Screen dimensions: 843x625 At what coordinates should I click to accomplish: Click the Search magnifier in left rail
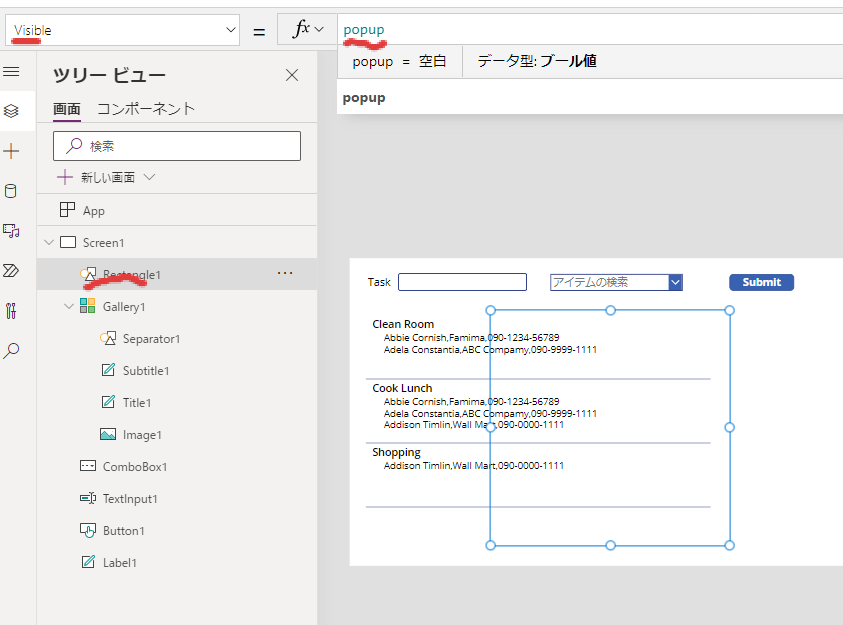click(11, 351)
